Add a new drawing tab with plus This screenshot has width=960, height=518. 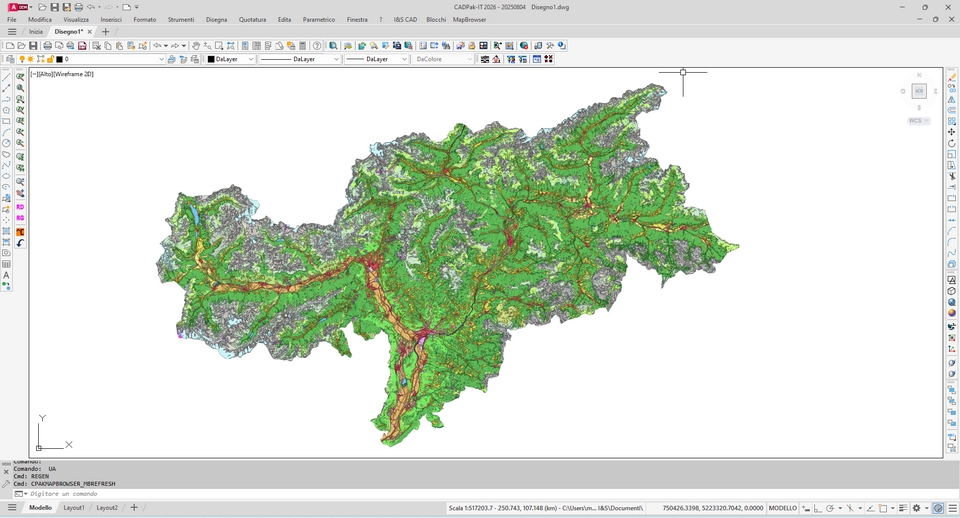[x=105, y=31]
